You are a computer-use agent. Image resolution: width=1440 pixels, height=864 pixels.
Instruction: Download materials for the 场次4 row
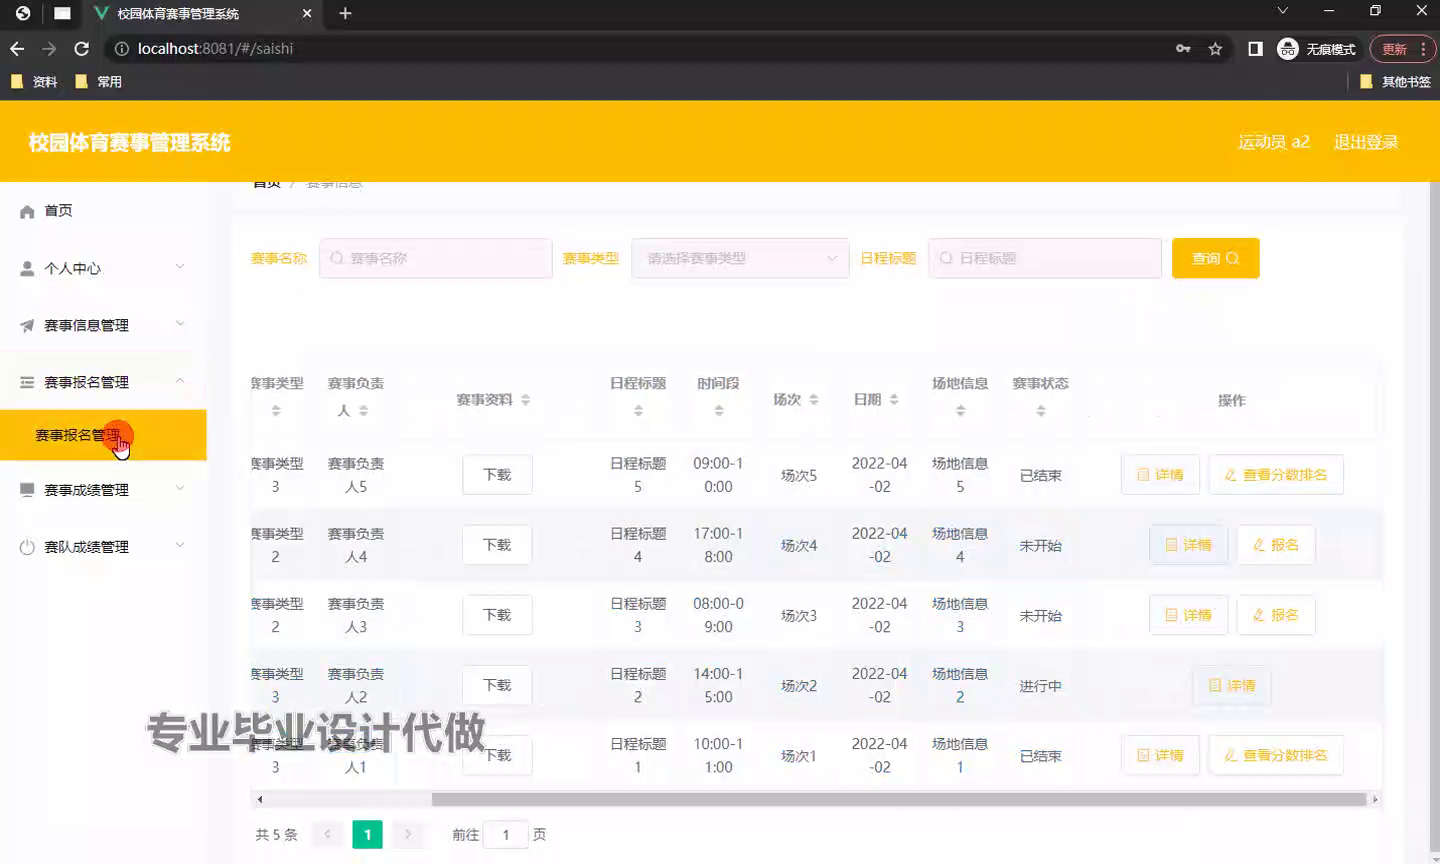[x=497, y=545]
